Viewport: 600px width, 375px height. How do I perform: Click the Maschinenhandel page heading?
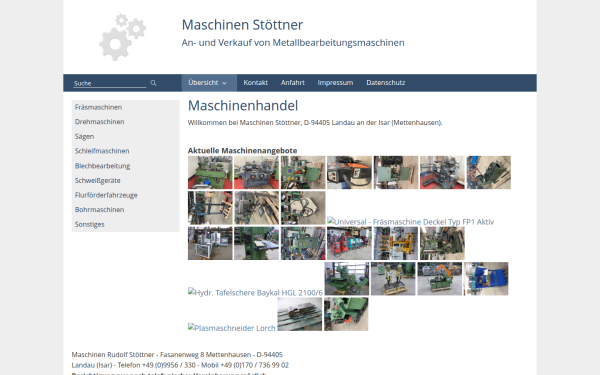(243, 106)
